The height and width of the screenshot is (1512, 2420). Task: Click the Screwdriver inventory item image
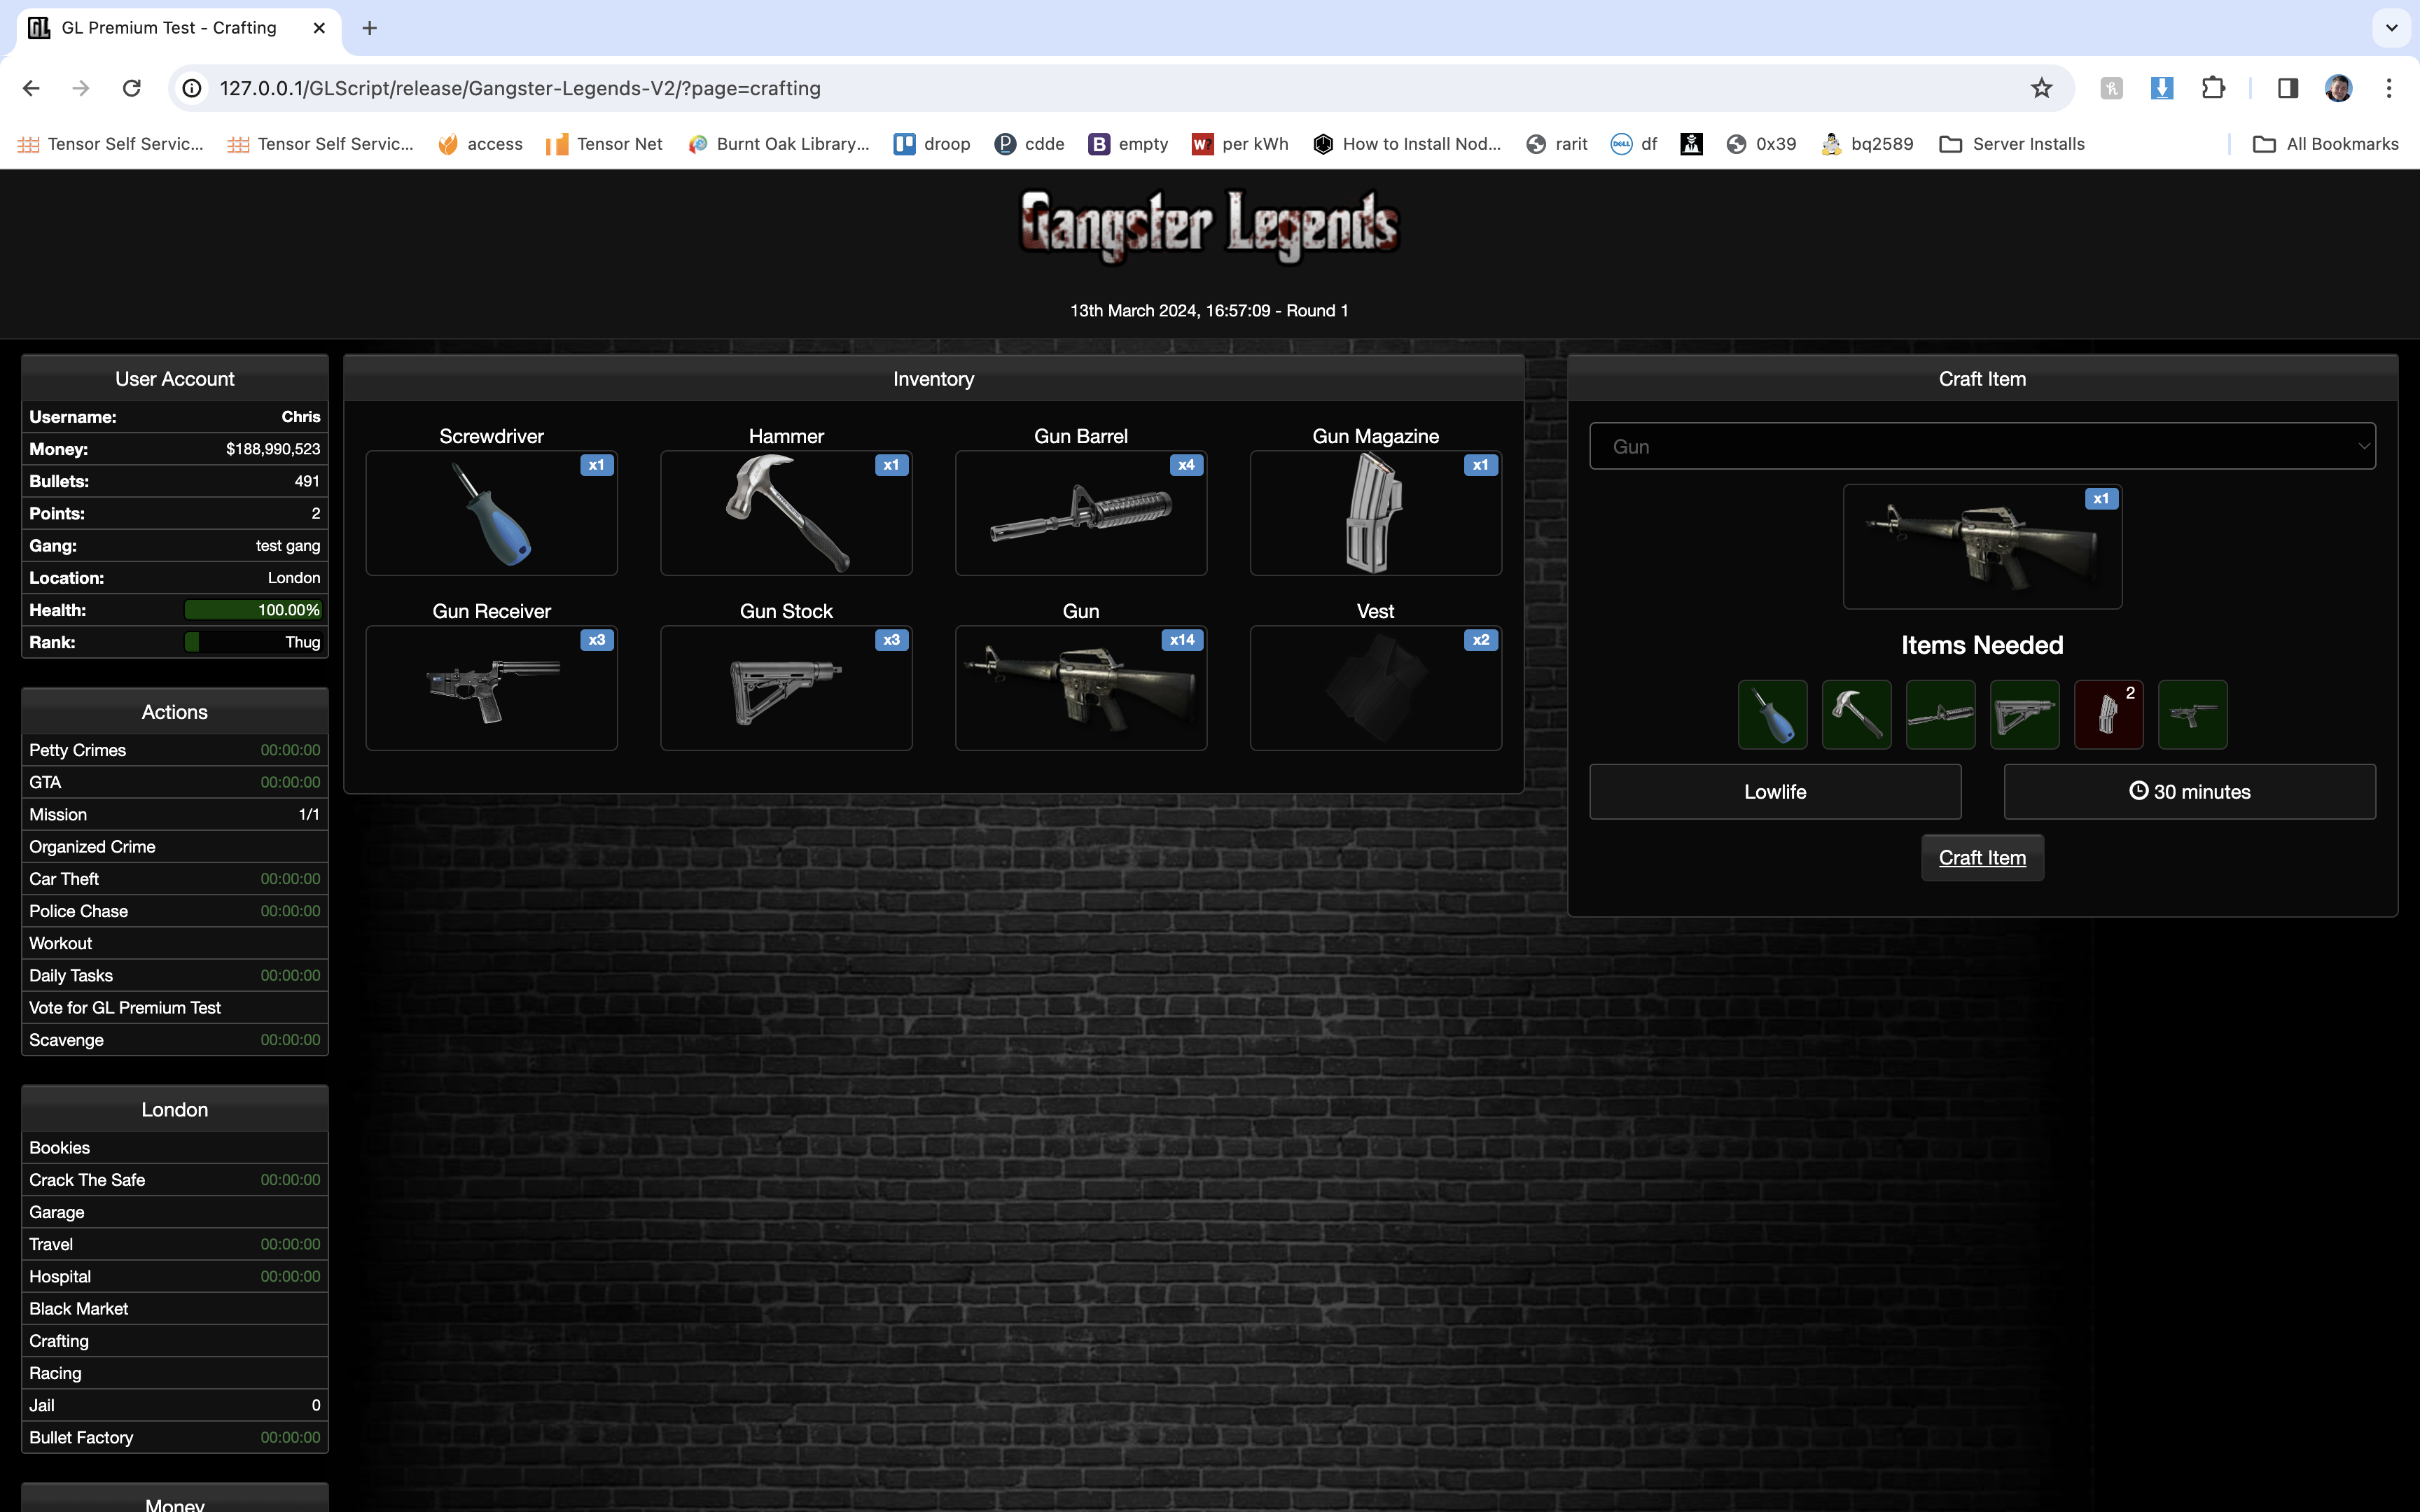491,513
